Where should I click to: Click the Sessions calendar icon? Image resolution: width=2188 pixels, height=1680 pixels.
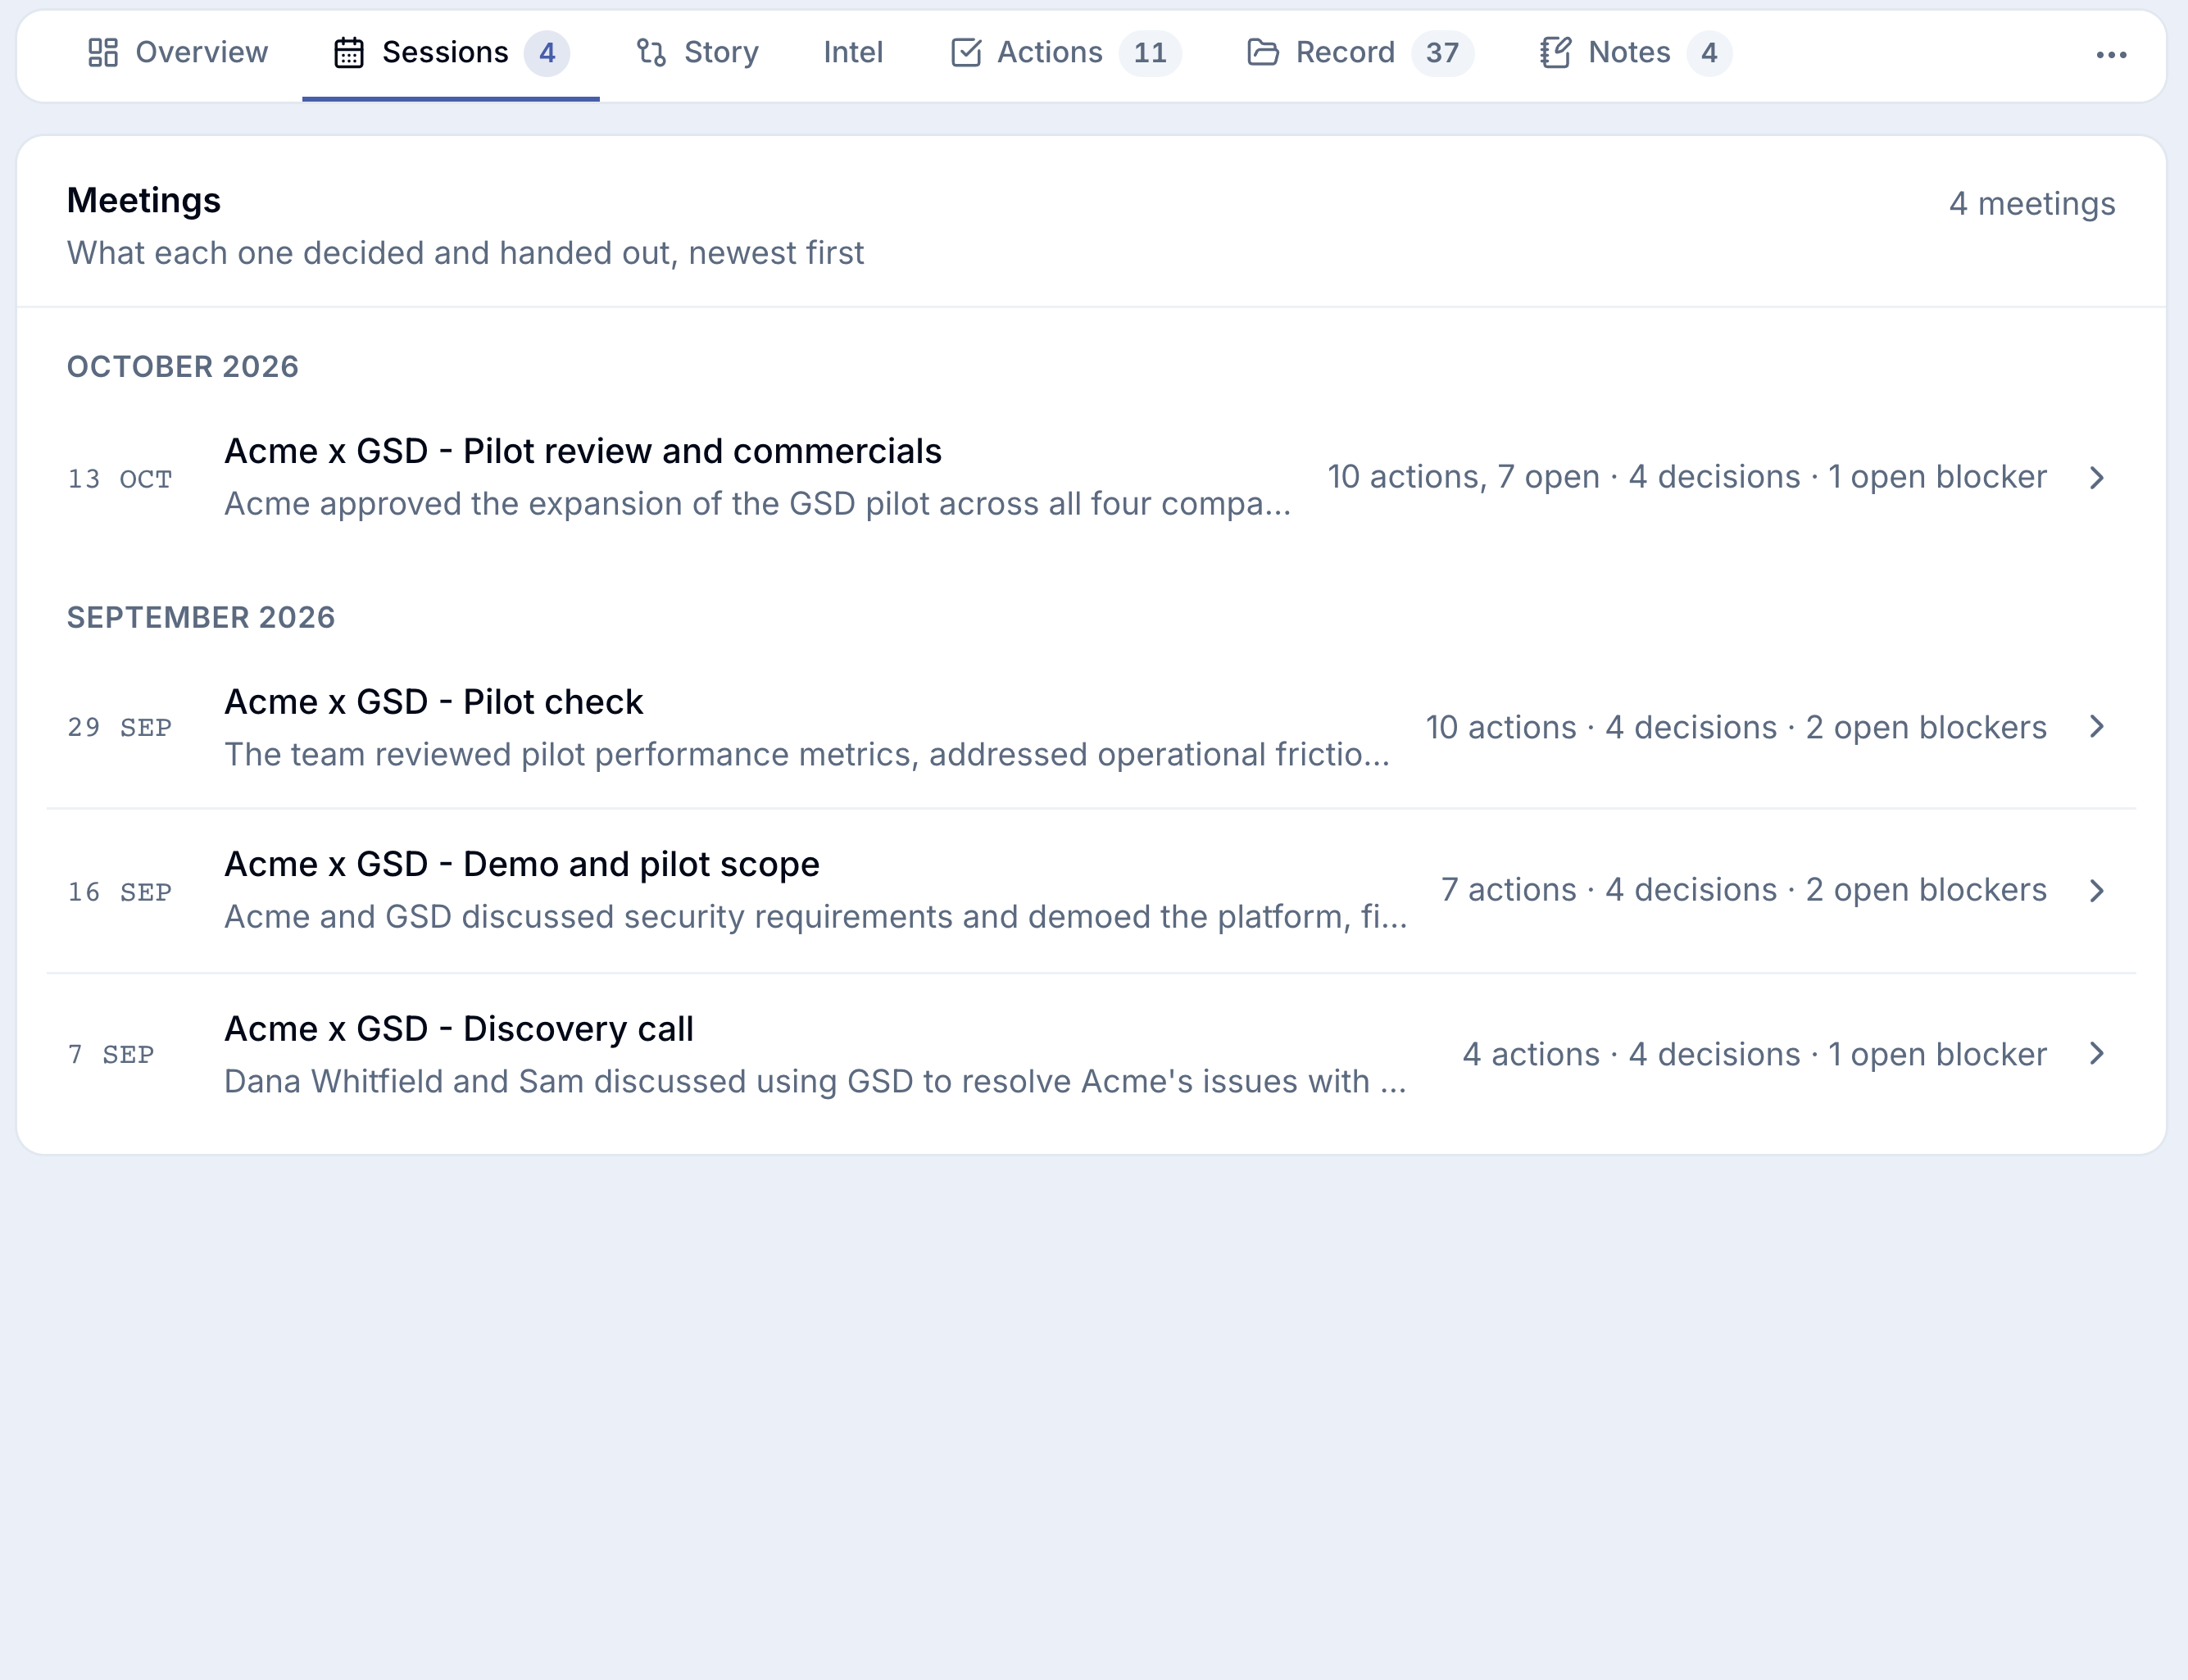(349, 53)
